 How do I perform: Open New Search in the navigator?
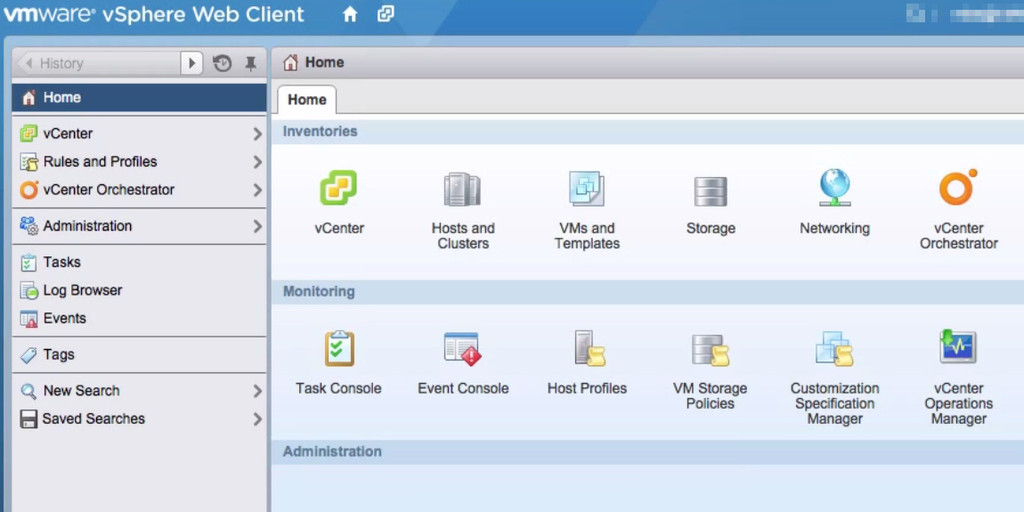139,391
